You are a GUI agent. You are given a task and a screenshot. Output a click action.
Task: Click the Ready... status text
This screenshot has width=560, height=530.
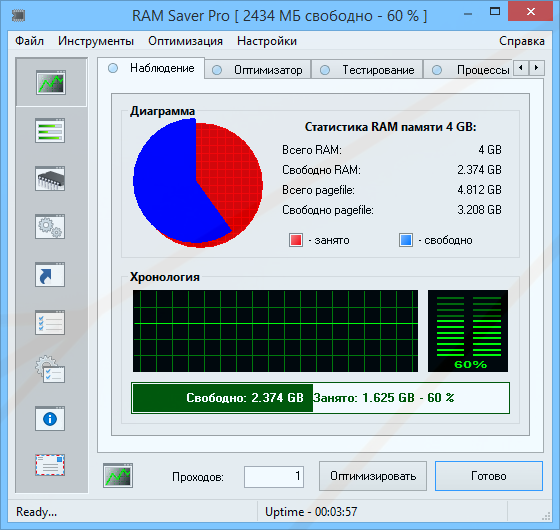36,512
